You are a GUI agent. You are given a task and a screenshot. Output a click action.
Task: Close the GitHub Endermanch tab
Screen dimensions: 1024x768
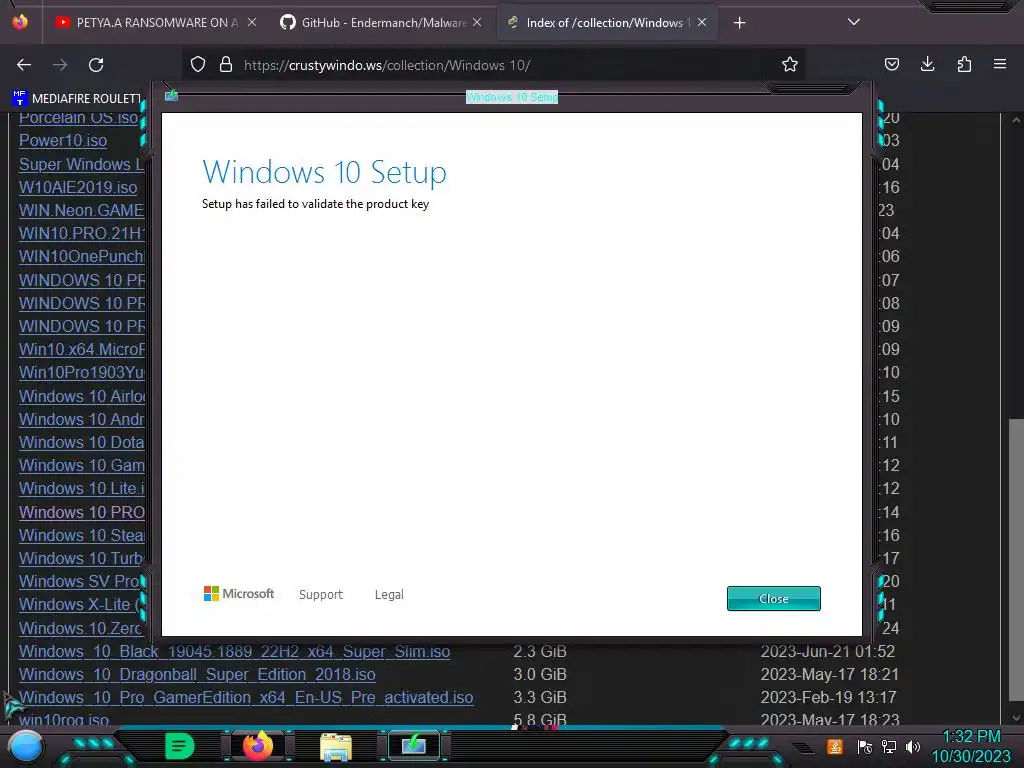pyautogui.click(x=477, y=22)
